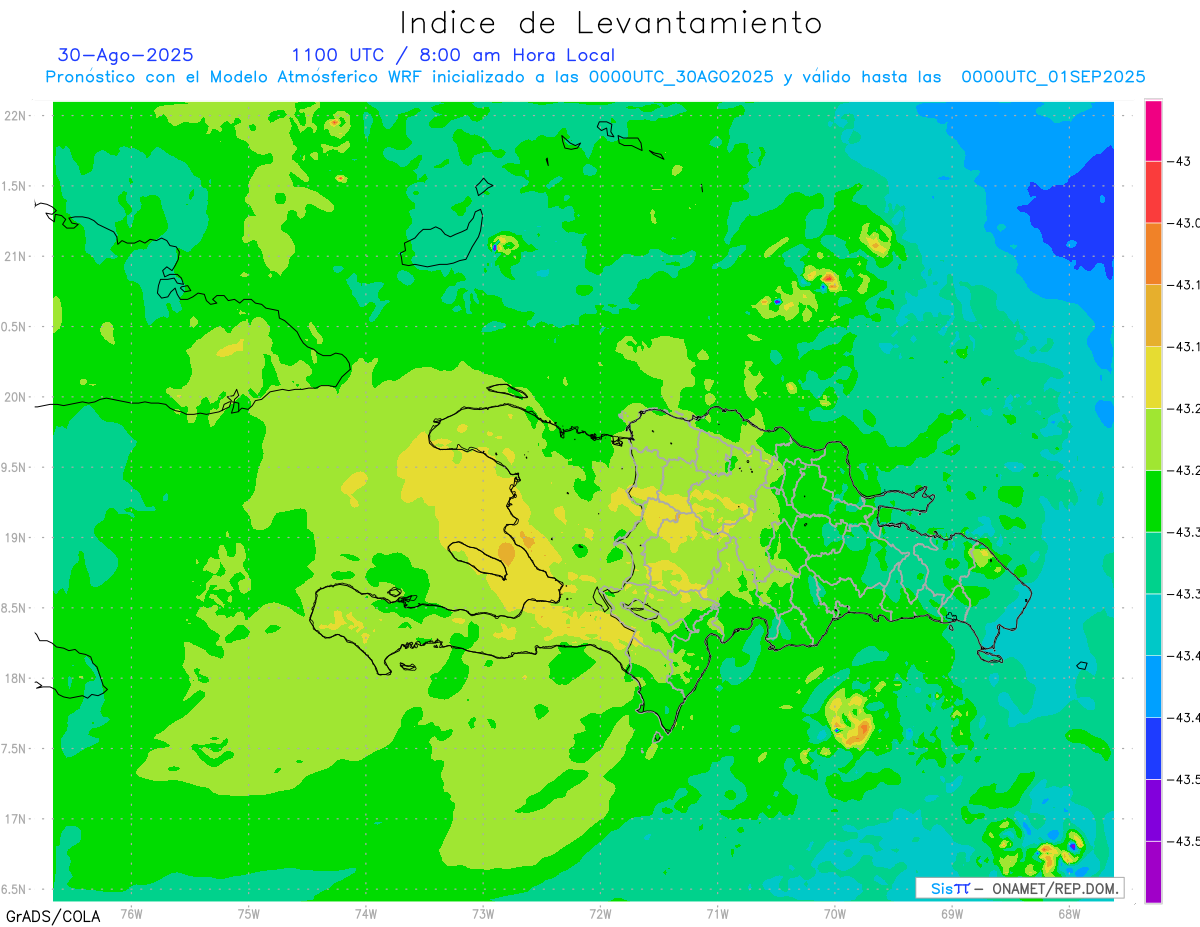1200x927 pixels.
Task: Click the "0.5N" latitude tick label
Action: click(x=15, y=327)
